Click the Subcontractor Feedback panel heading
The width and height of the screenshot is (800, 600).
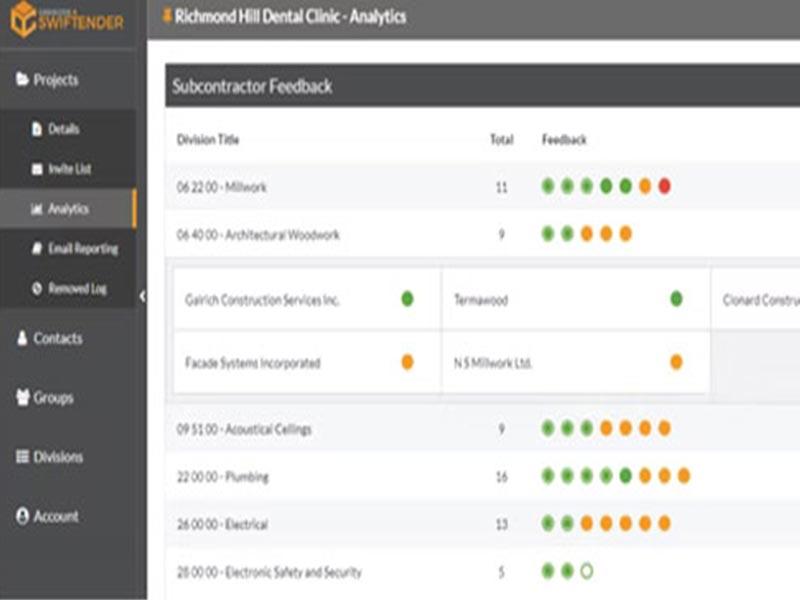[252, 86]
